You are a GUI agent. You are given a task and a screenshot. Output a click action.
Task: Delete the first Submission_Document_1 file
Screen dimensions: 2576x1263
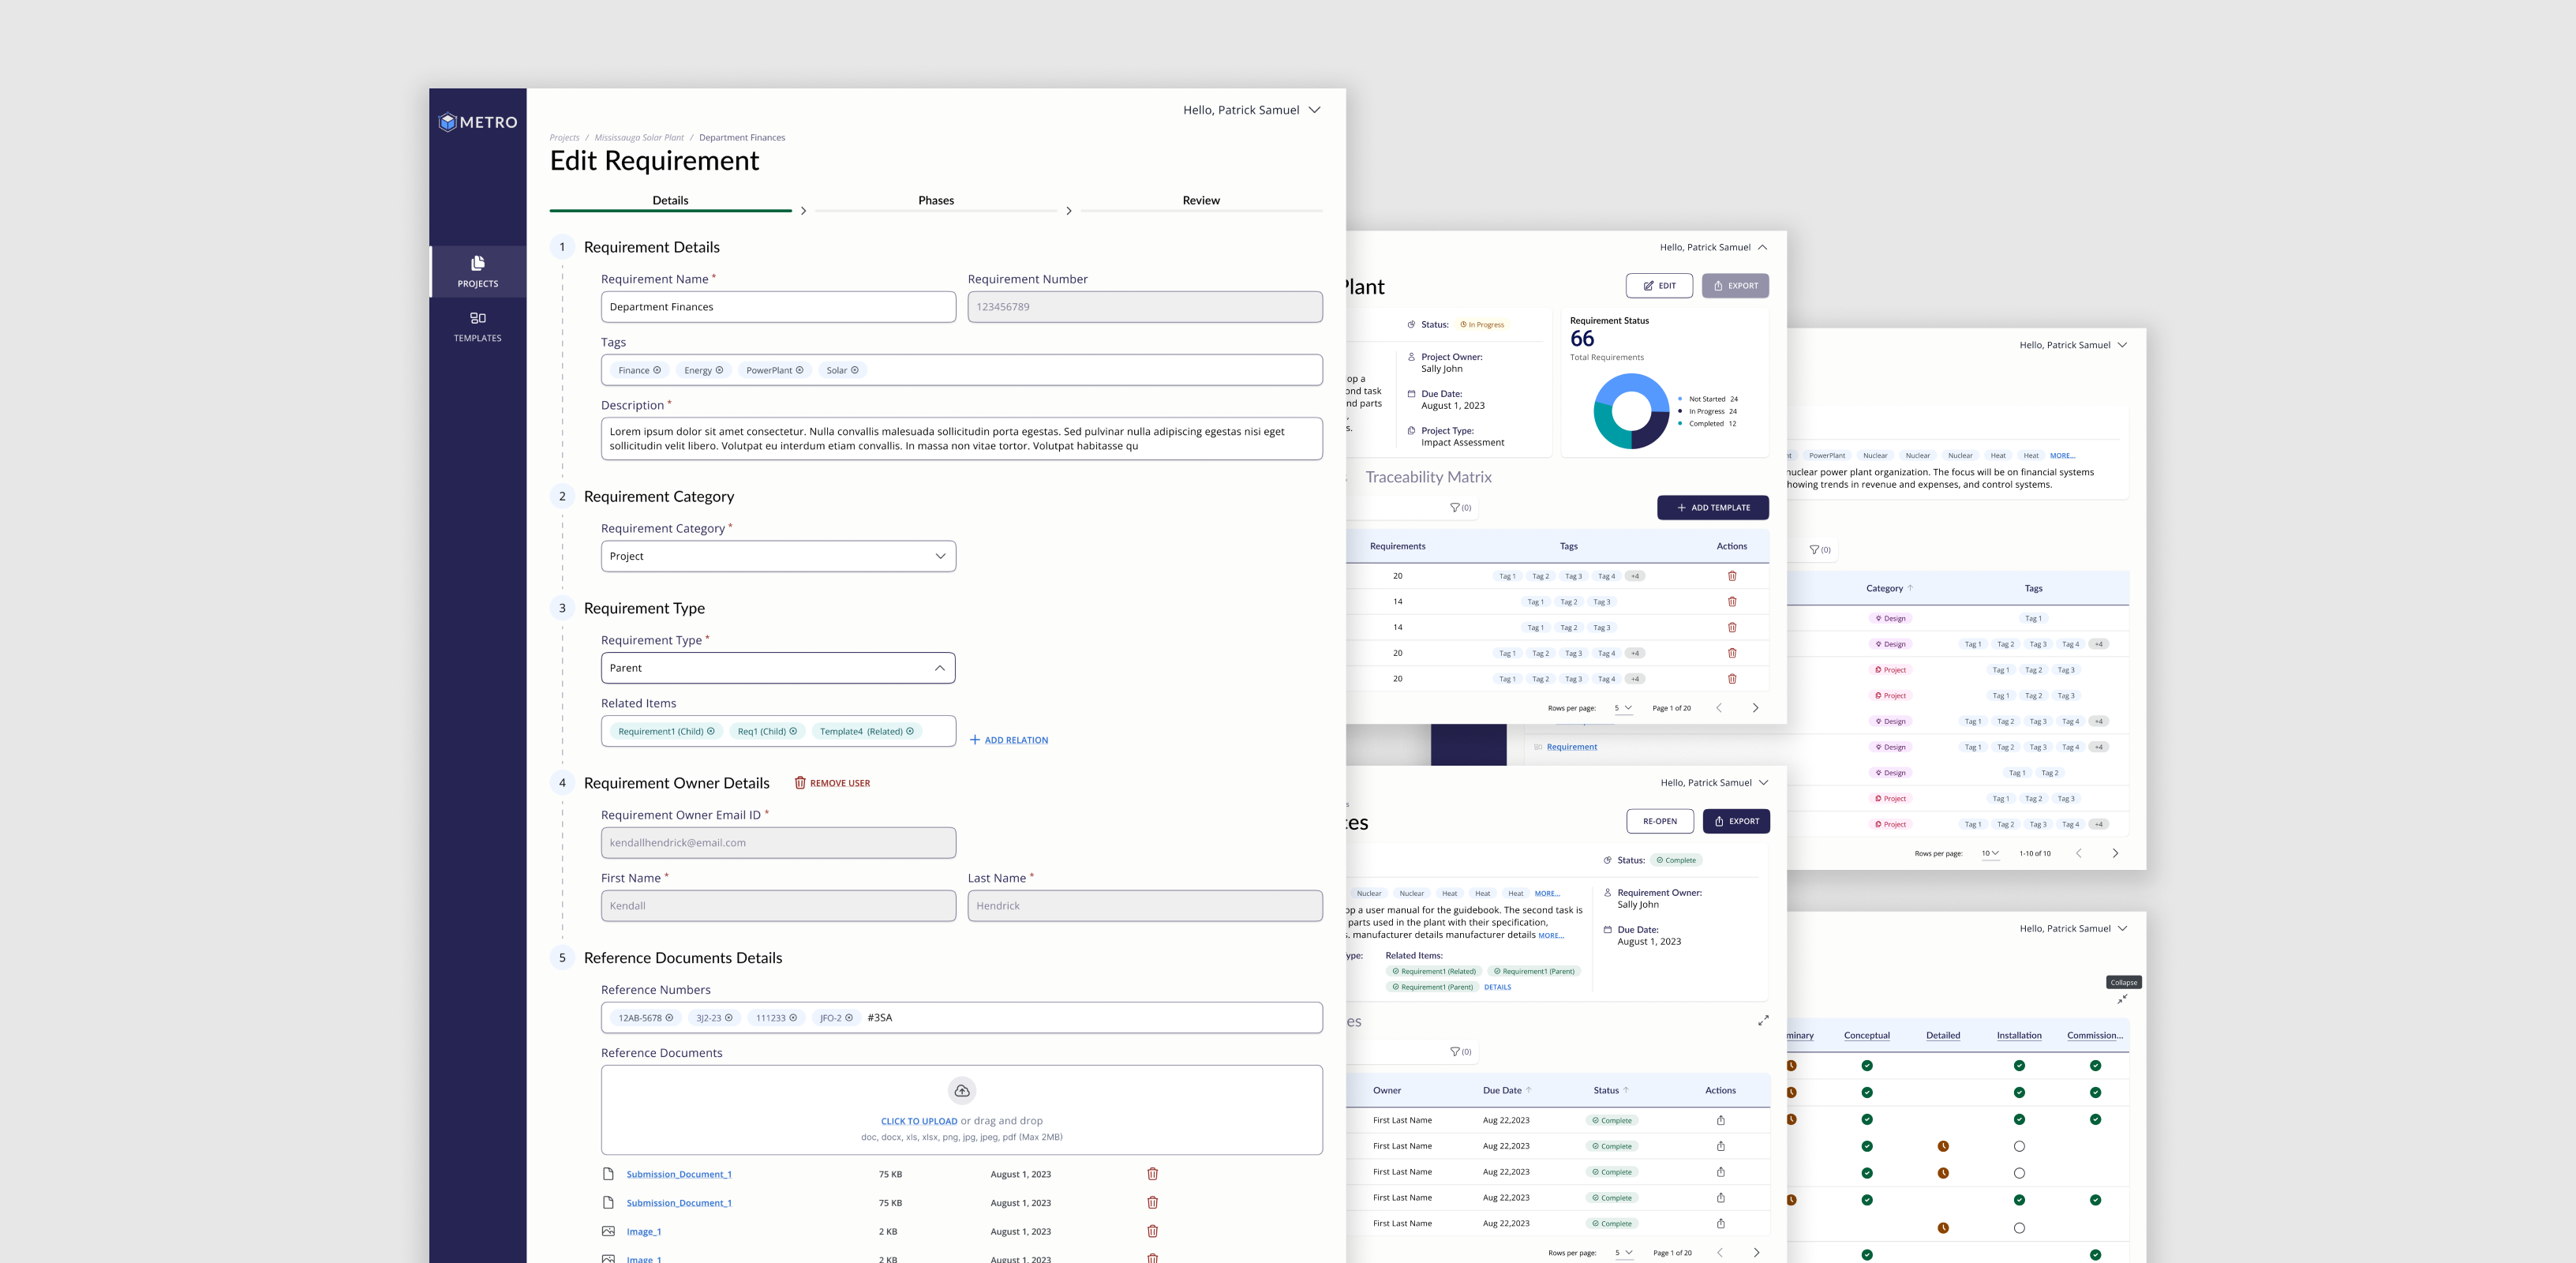point(1152,1174)
